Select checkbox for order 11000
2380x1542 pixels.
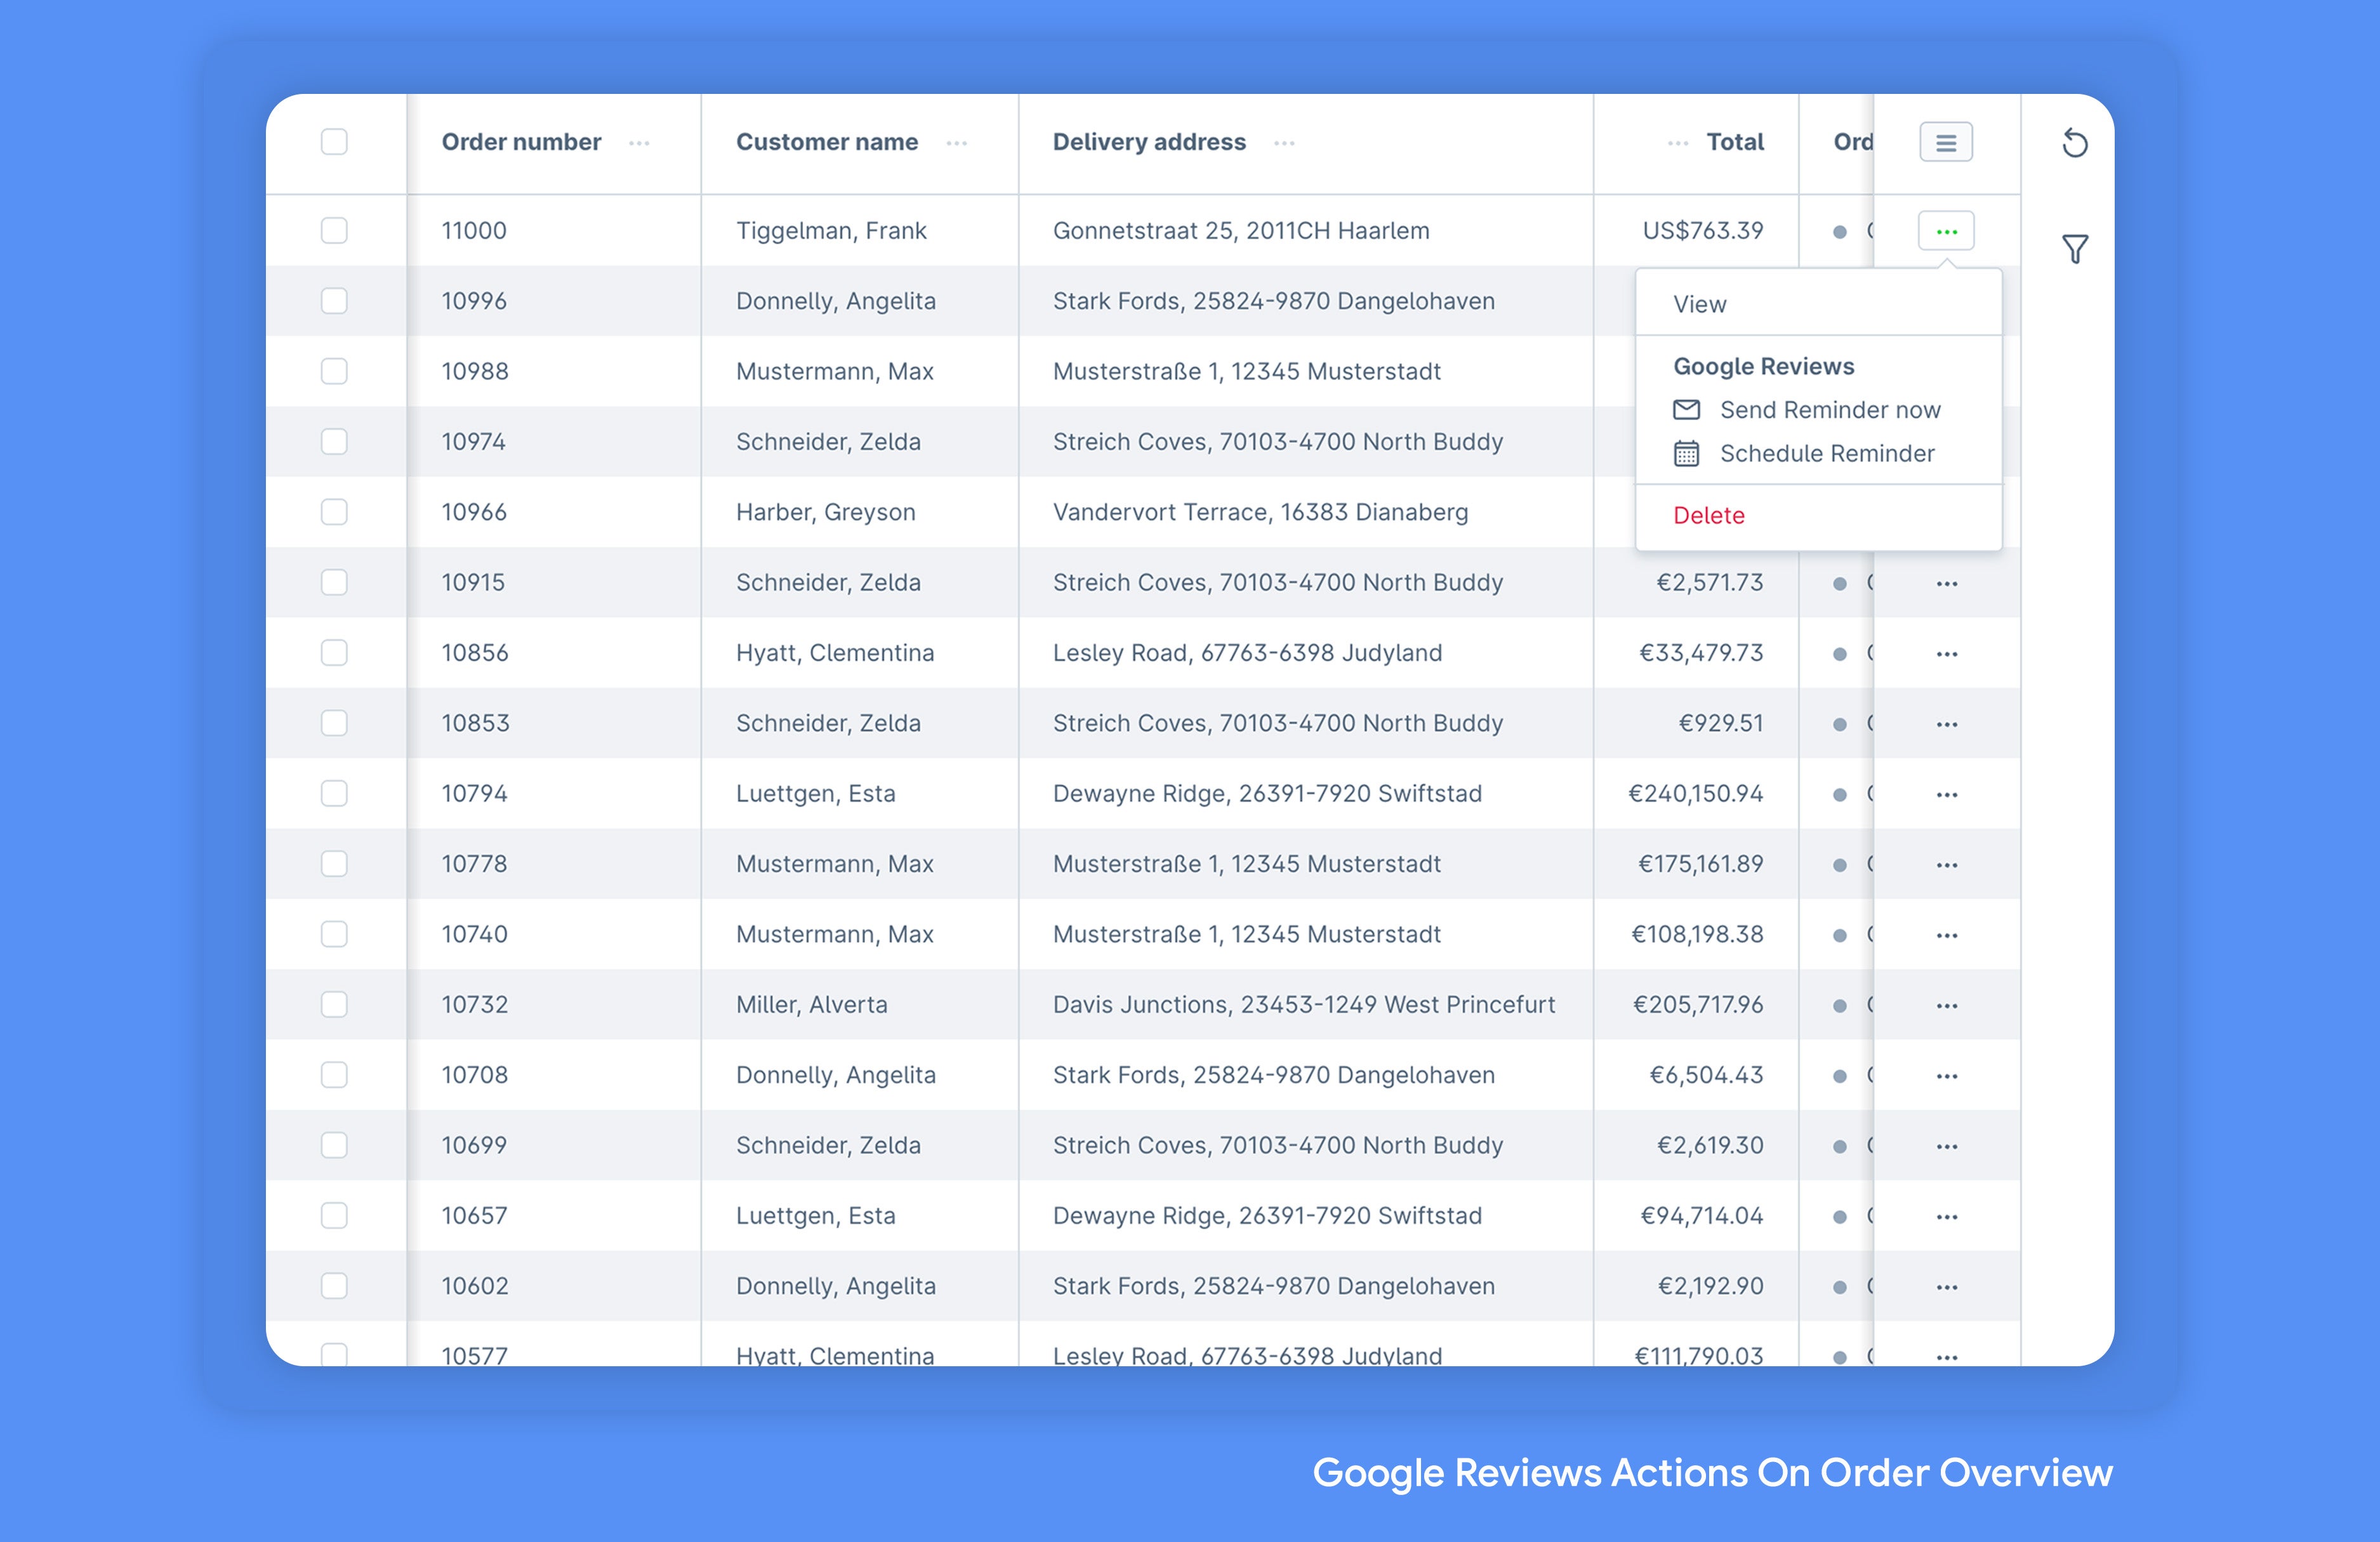(334, 230)
